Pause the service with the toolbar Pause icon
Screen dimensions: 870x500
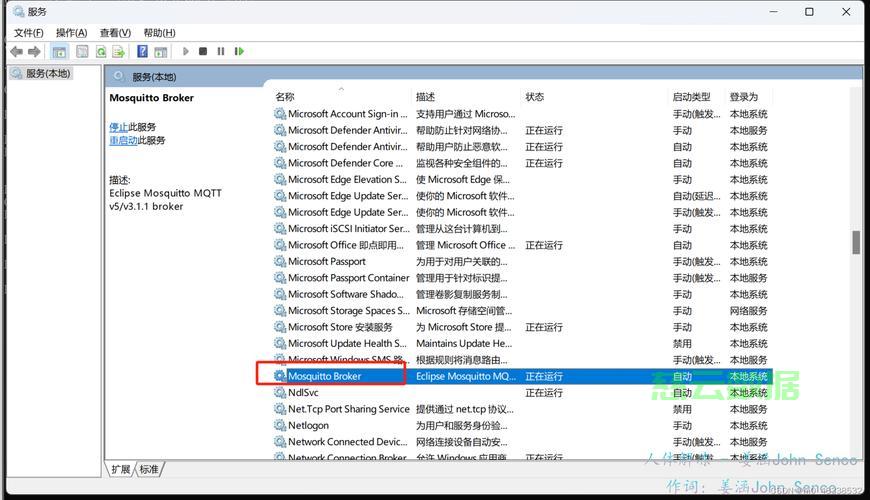pyautogui.click(x=221, y=51)
